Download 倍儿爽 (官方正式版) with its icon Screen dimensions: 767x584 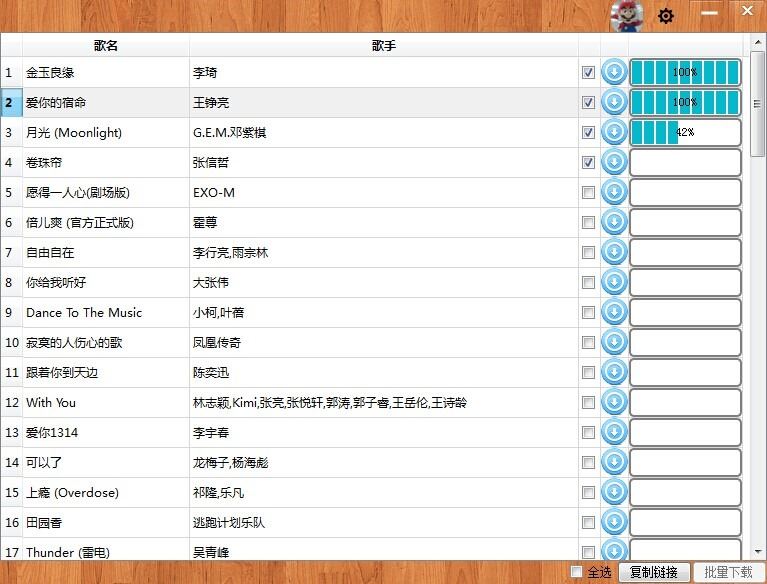pyautogui.click(x=614, y=222)
